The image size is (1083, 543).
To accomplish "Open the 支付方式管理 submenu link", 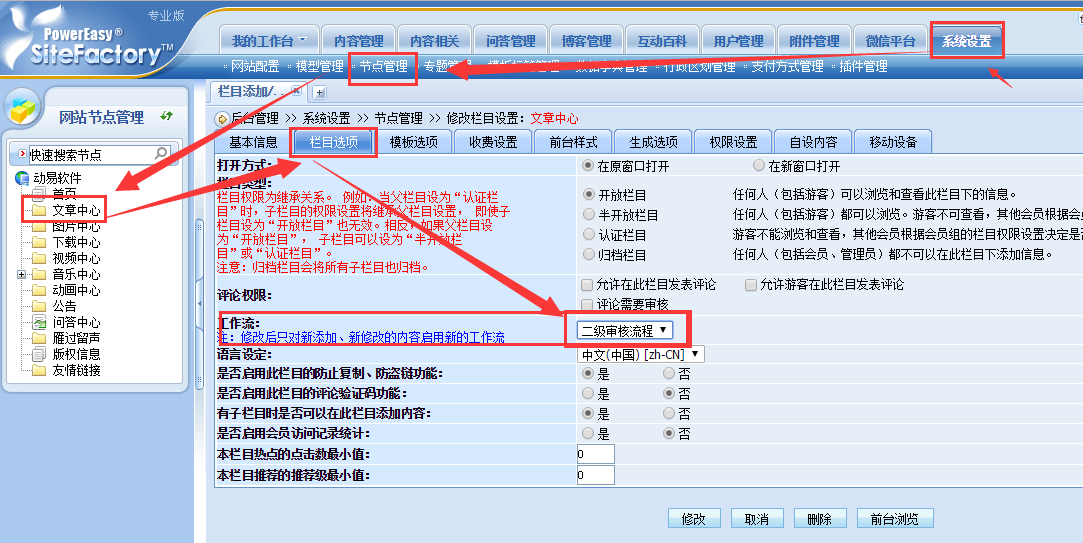I will pyautogui.click(x=787, y=67).
